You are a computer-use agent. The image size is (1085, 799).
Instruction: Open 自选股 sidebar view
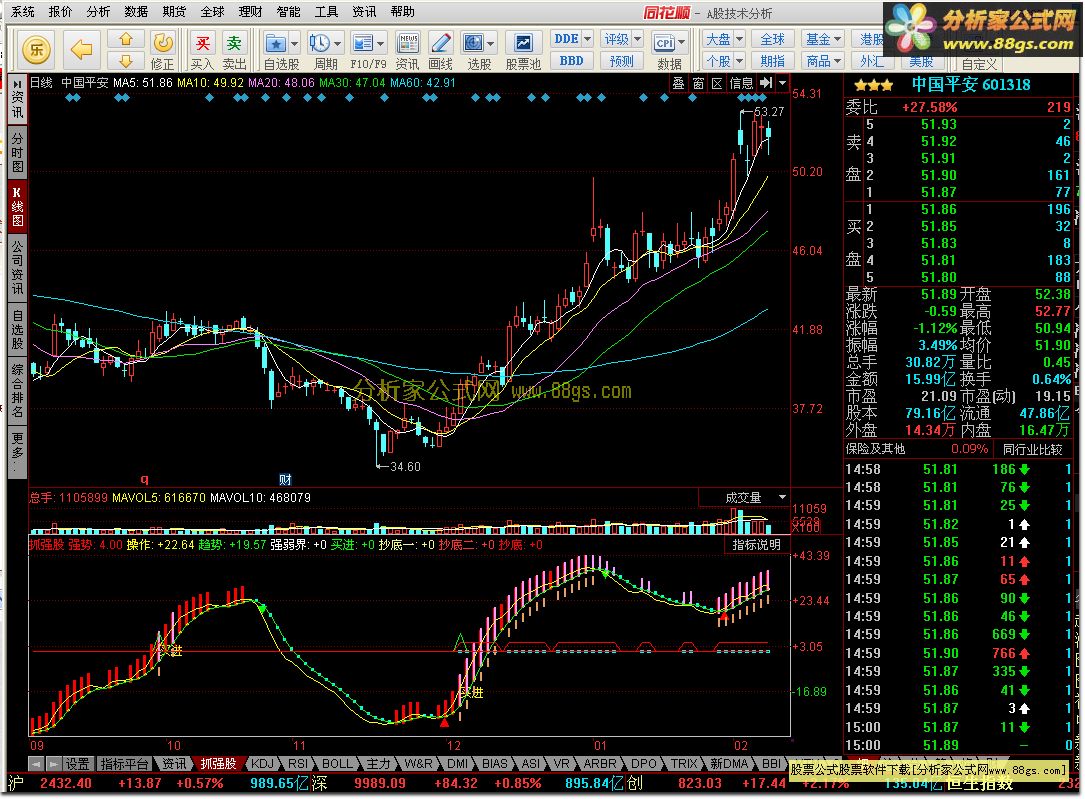pos(17,329)
